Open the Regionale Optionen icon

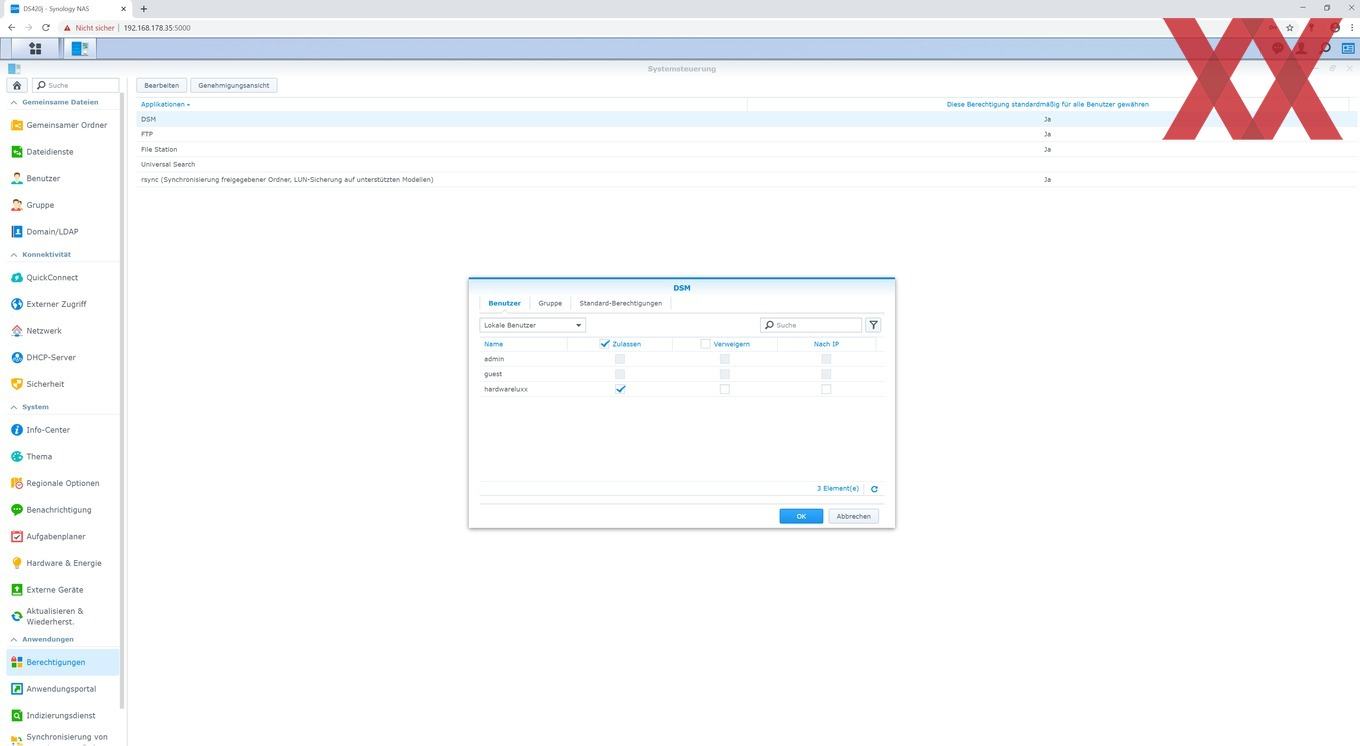click(x=17, y=483)
